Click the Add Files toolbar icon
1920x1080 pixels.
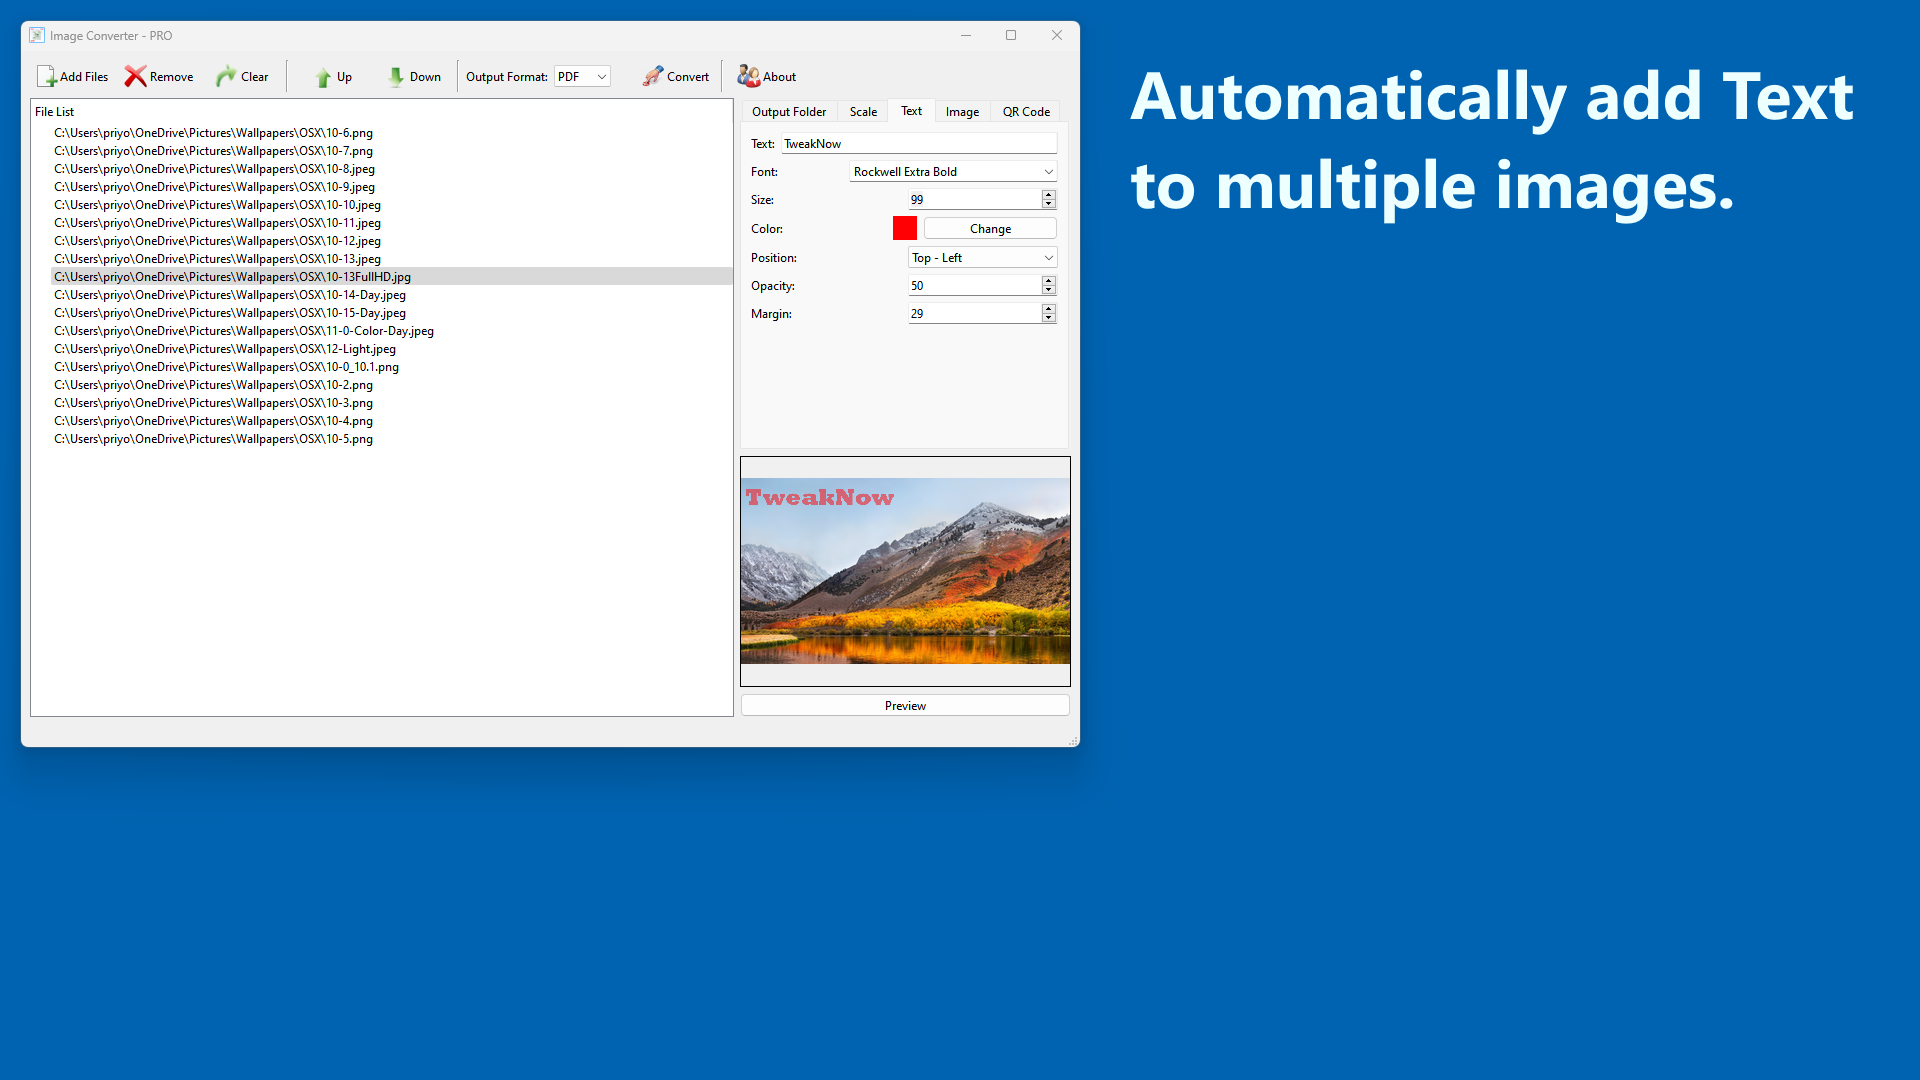click(46, 76)
